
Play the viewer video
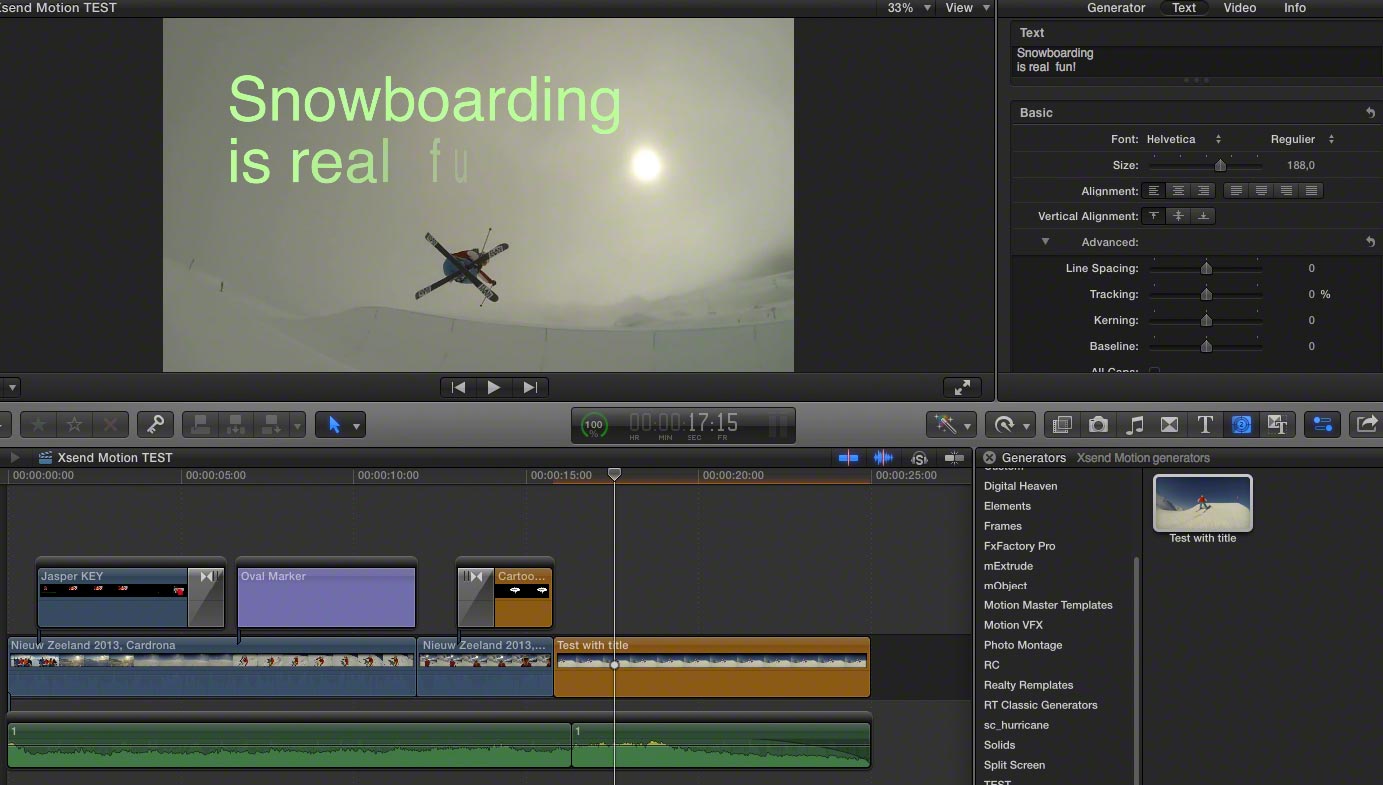click(x=494, y=387)
